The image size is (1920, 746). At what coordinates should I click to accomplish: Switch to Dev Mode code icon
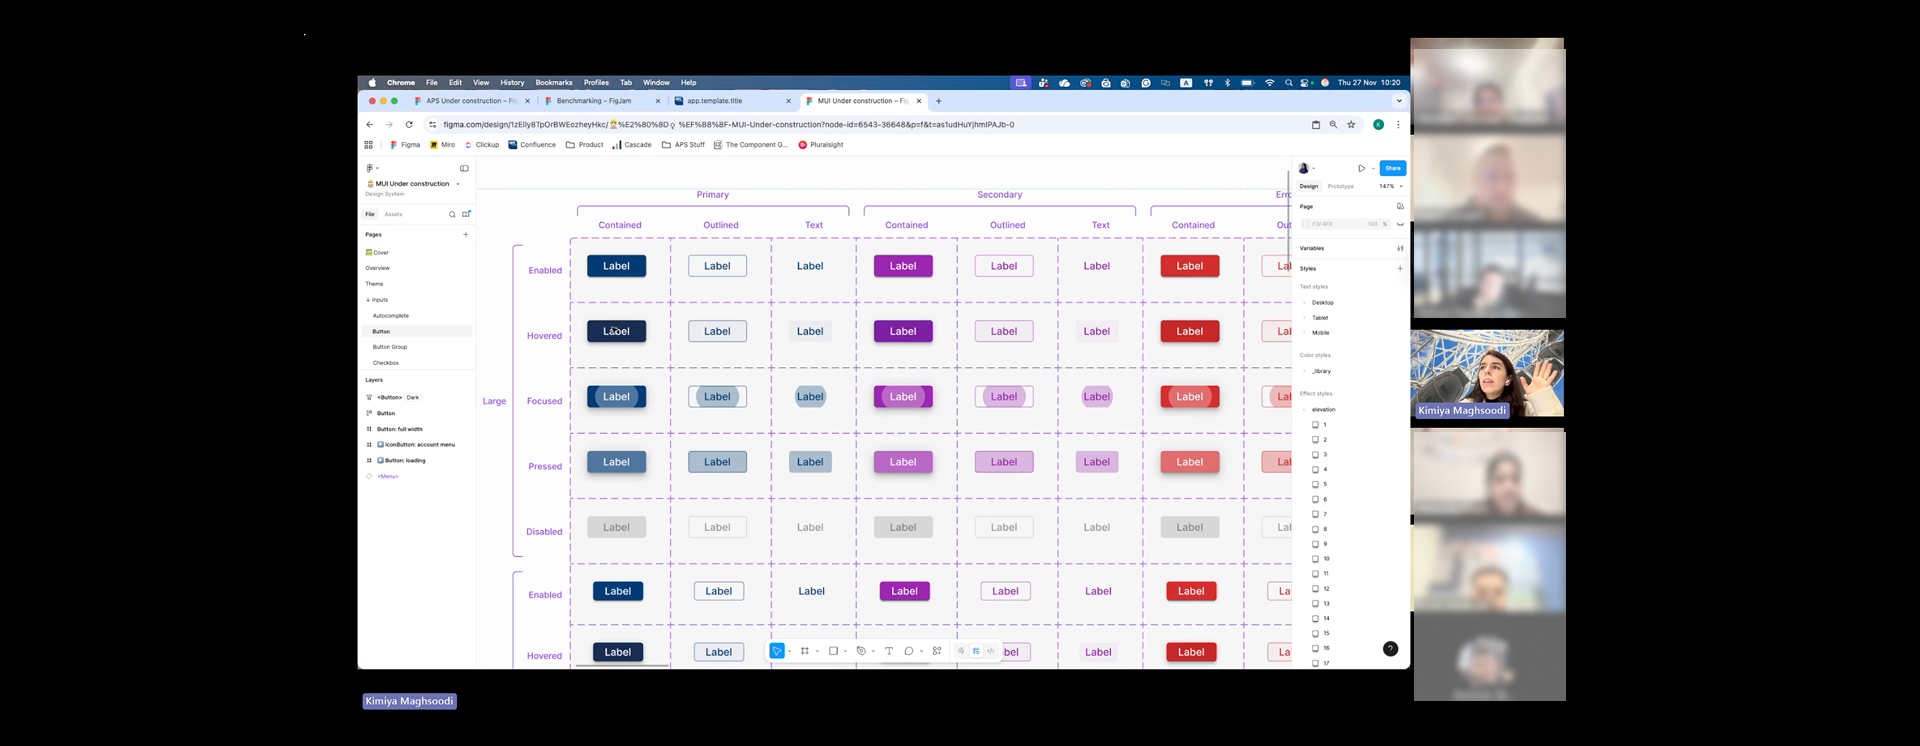pos(991,651)
